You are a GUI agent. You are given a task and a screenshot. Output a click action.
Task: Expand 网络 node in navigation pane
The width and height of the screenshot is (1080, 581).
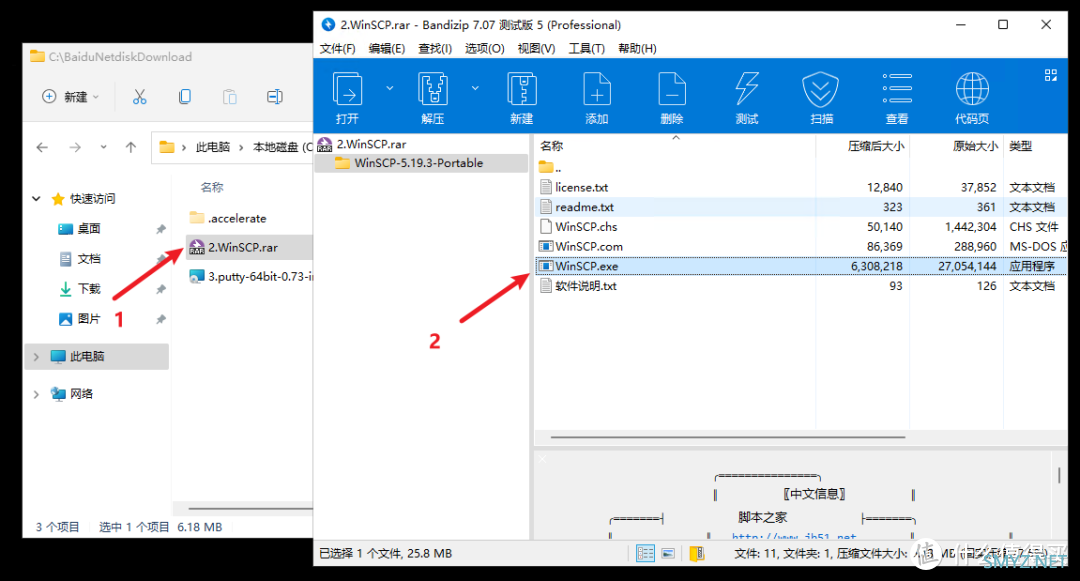[37, 394]
